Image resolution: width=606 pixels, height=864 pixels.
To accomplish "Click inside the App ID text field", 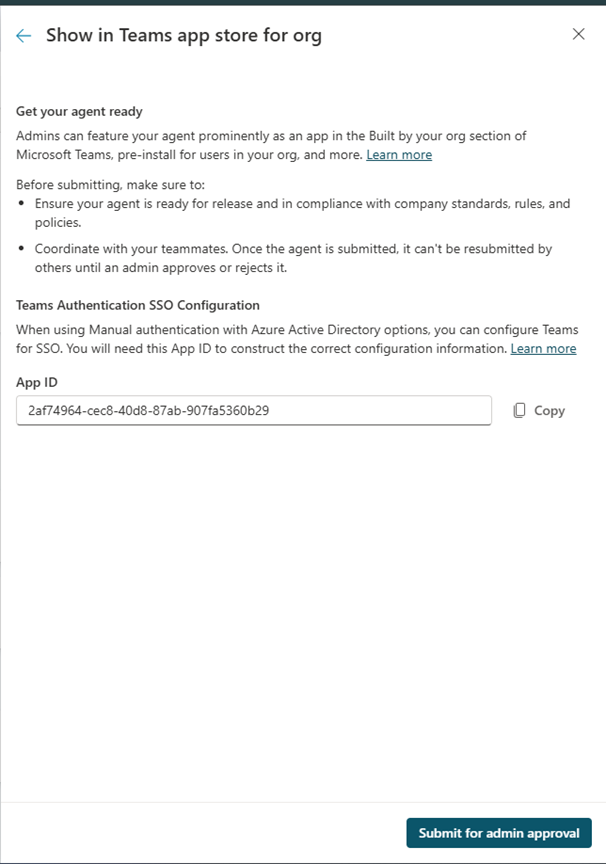I will [x=253, y=410].
